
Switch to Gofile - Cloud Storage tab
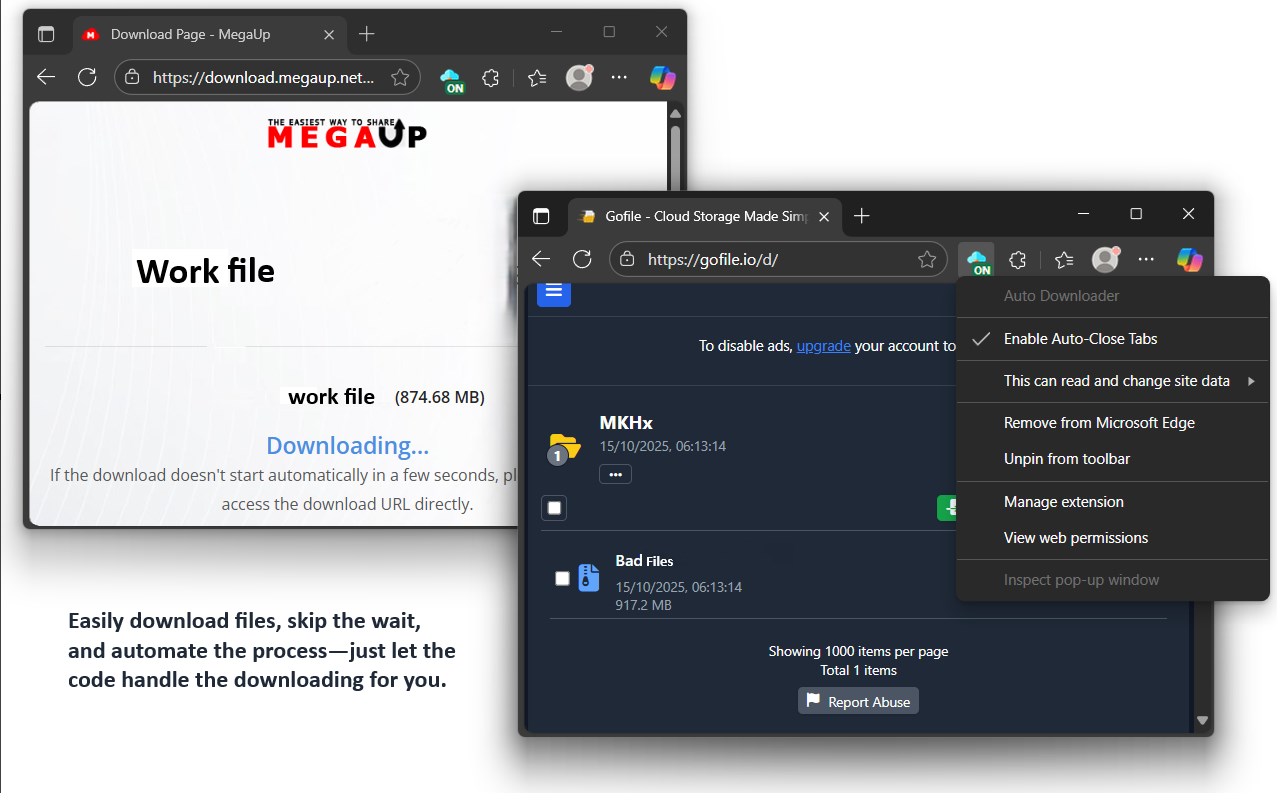point(705,216)
